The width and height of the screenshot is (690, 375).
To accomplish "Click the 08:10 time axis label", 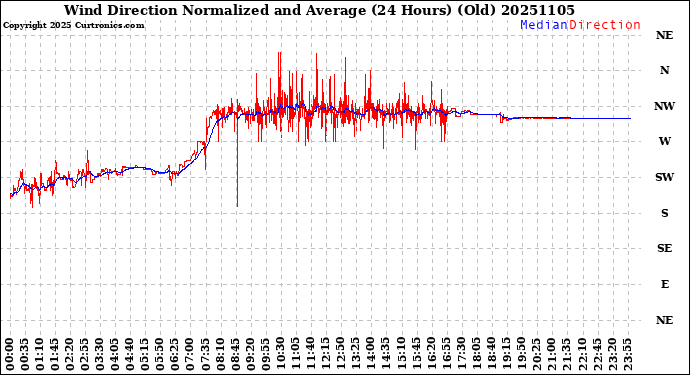I will point(220,355).
